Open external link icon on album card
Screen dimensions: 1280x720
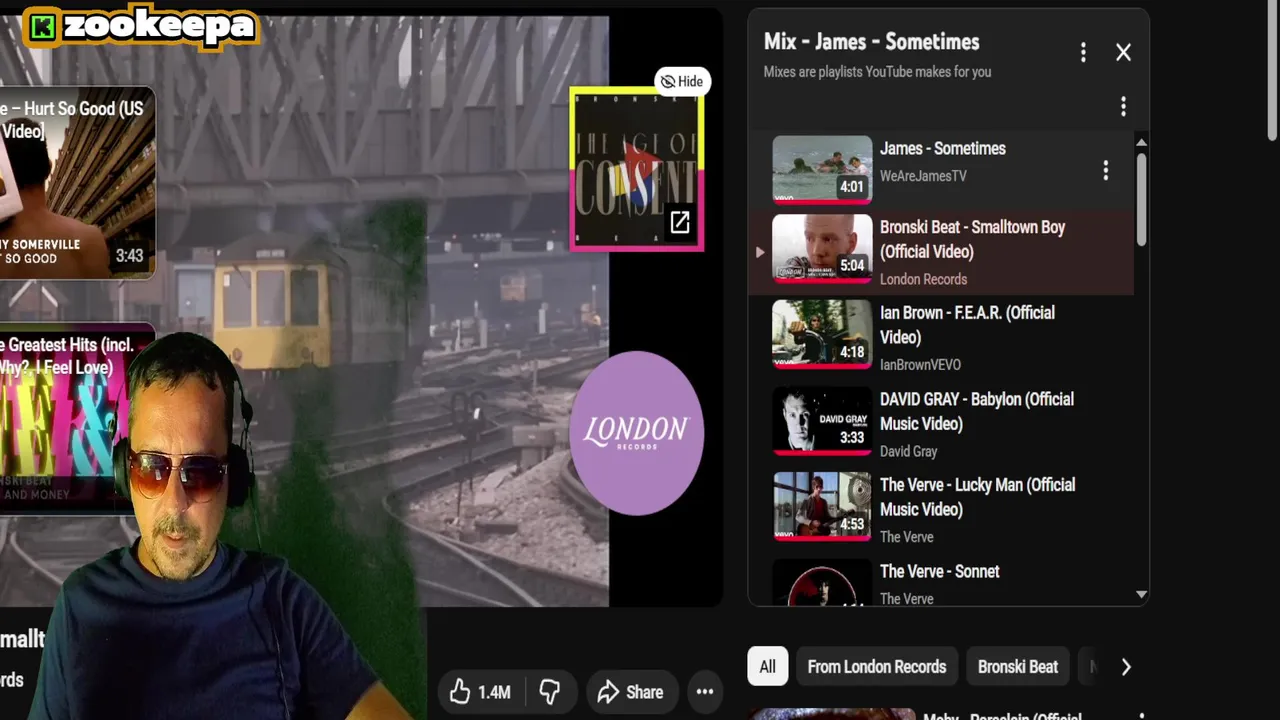680,223
